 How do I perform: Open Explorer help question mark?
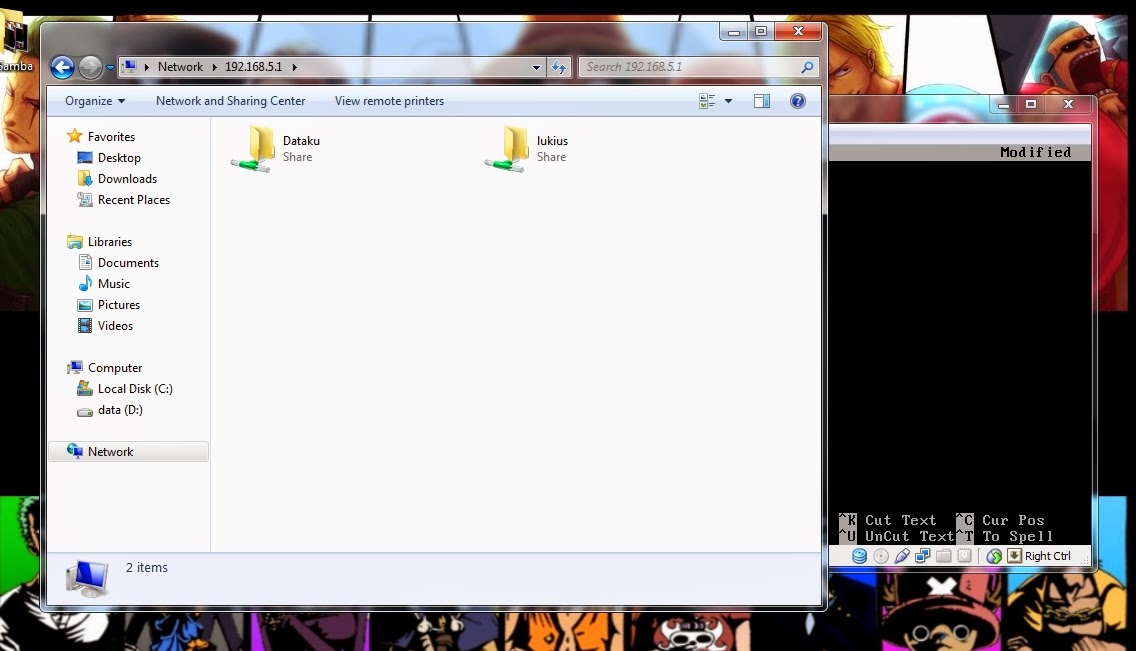point(798,101)
